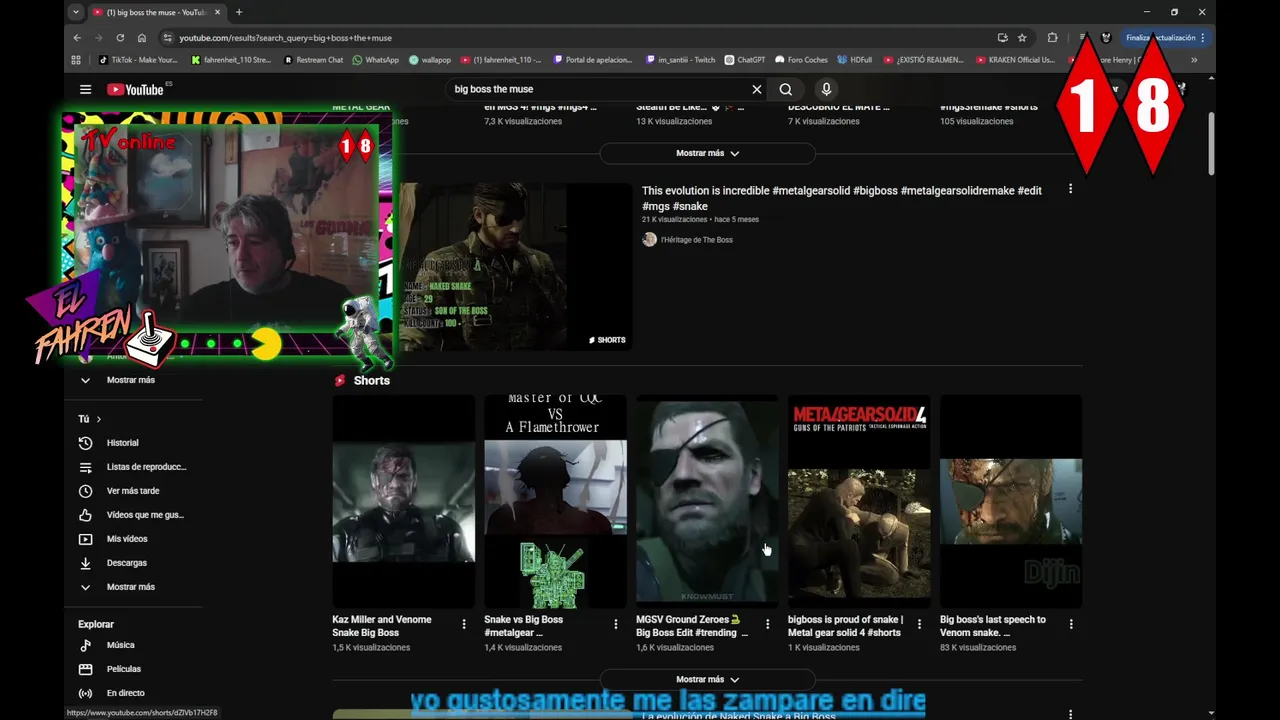Image resolution: width=1280 pixels, height=720 pixels.
Task: Expand 'Mostrar más' below Descargas in sidebar
Action: (x=131, y=587)
